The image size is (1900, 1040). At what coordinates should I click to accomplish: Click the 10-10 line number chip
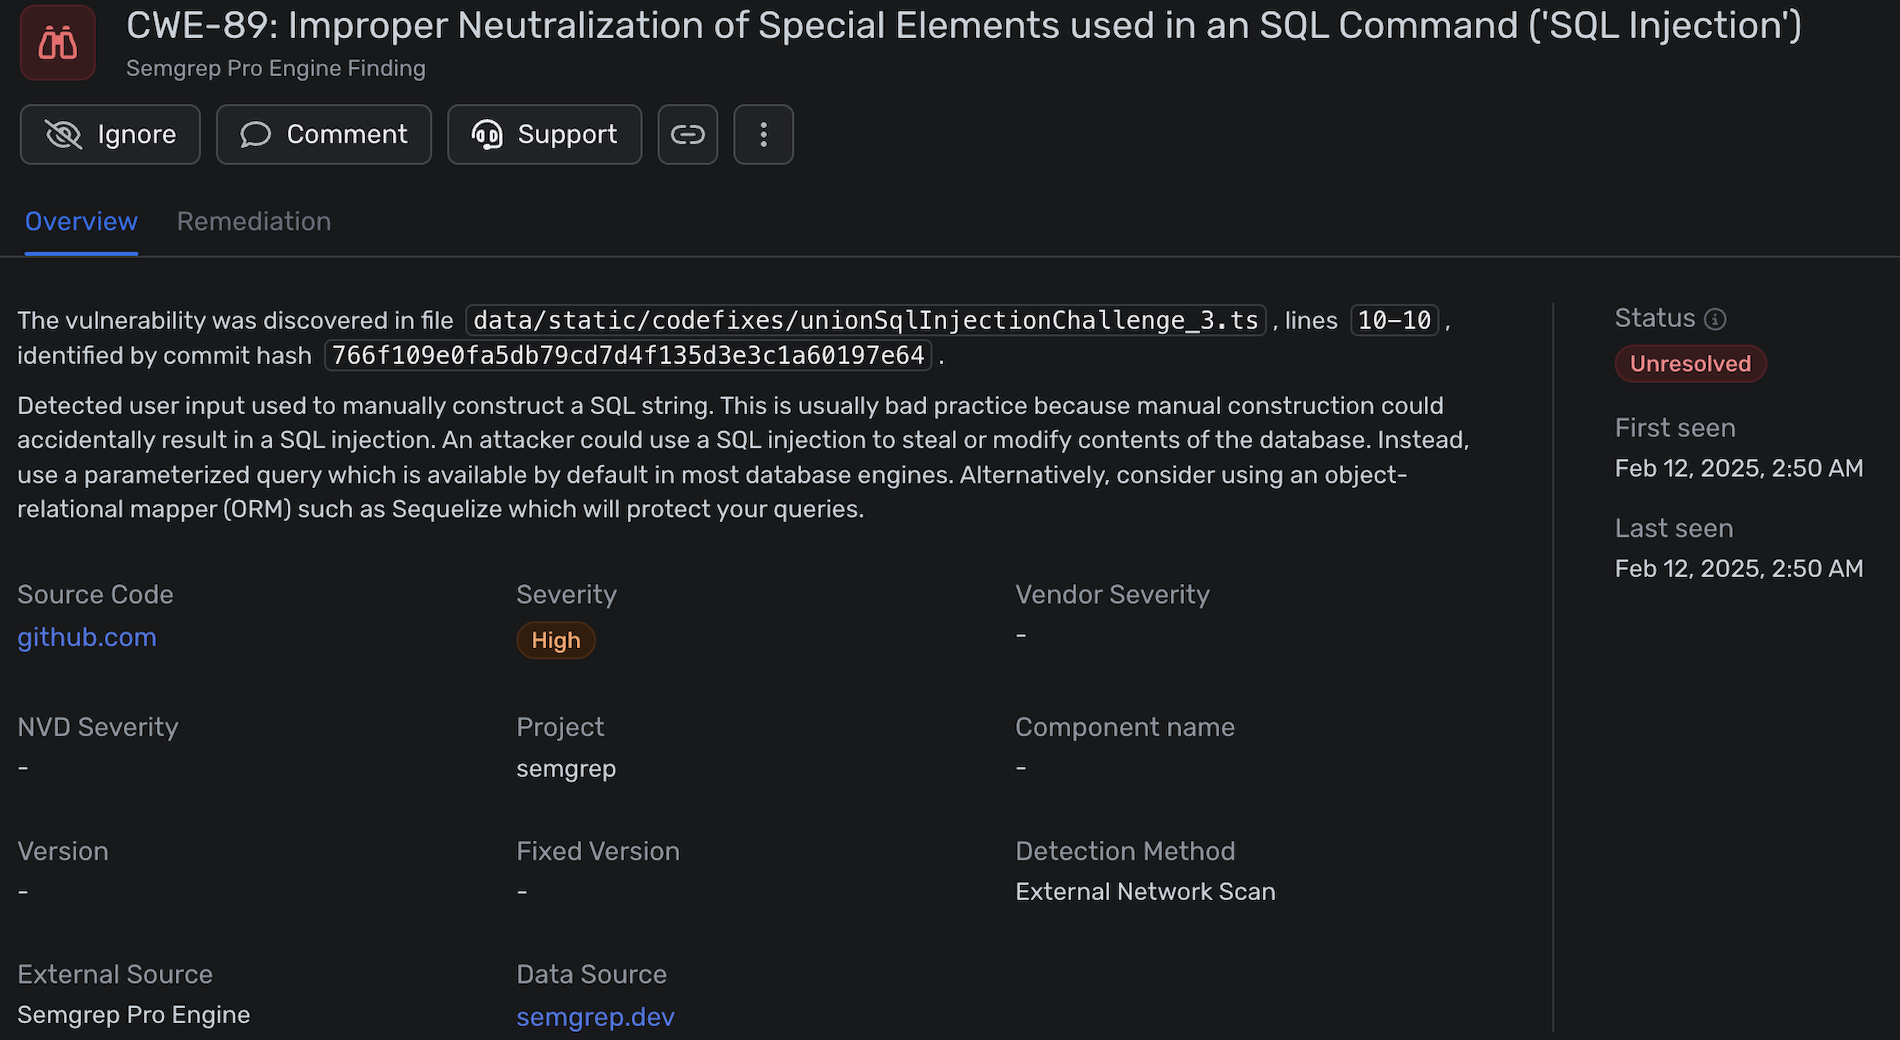point(1394,320)
